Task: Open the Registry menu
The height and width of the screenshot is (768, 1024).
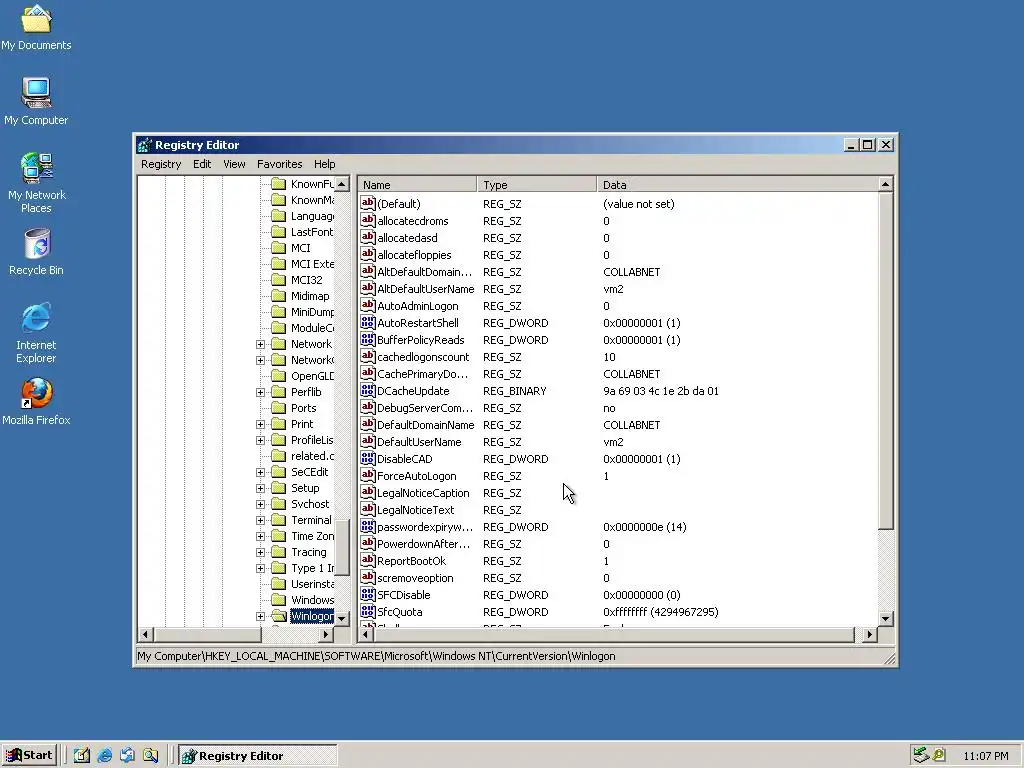Action: (x=161, y=164)
